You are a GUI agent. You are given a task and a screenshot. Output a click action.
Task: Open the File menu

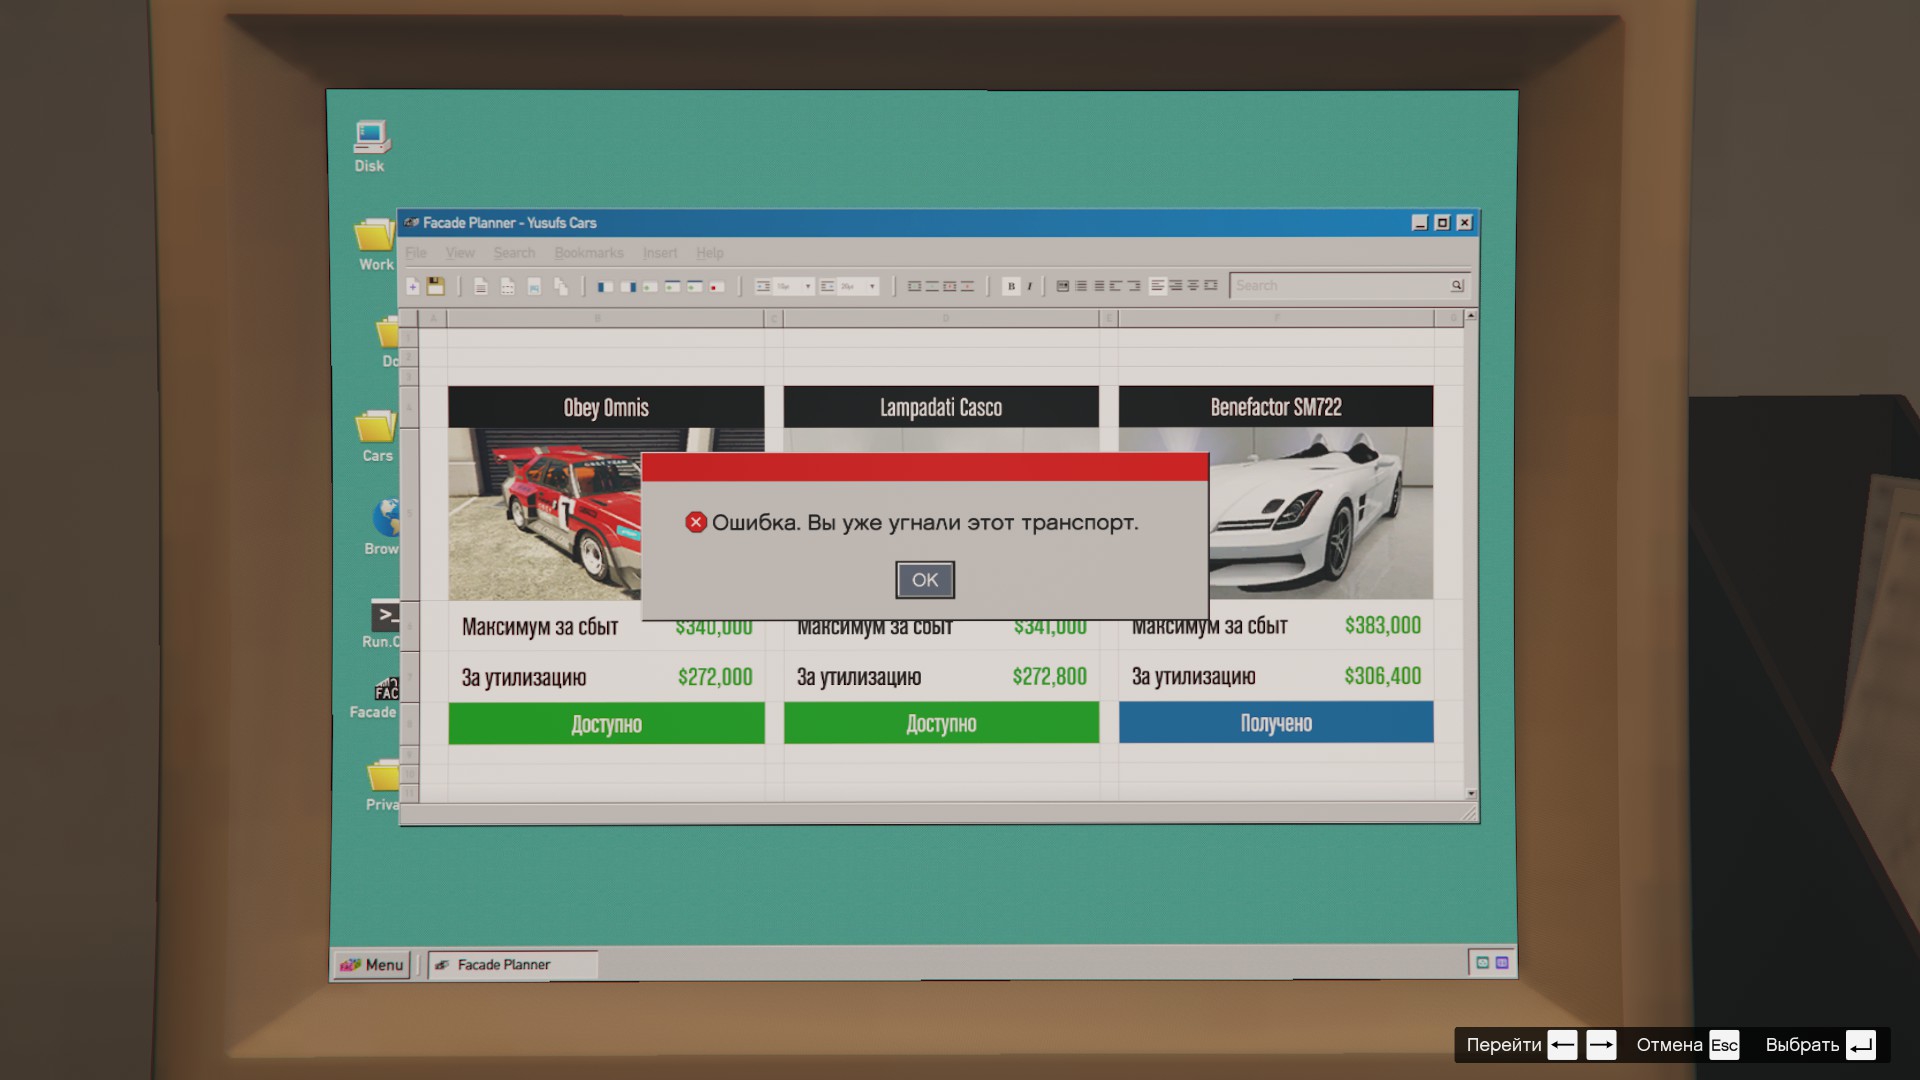416,253
